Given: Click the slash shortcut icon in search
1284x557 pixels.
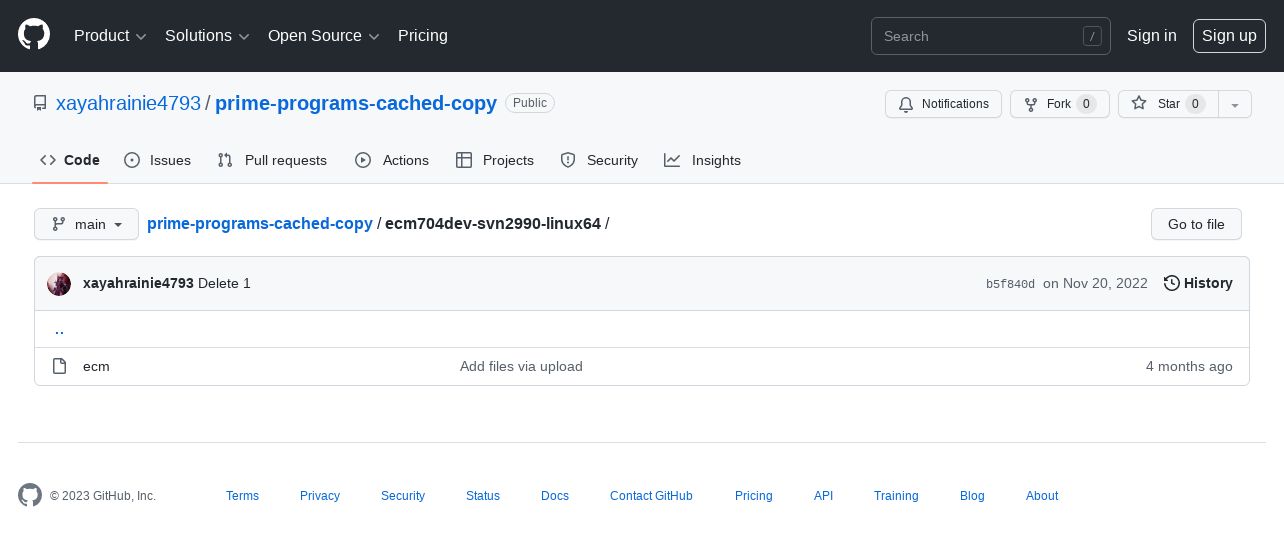Looking at the screenshot, I should point(1092,36).
